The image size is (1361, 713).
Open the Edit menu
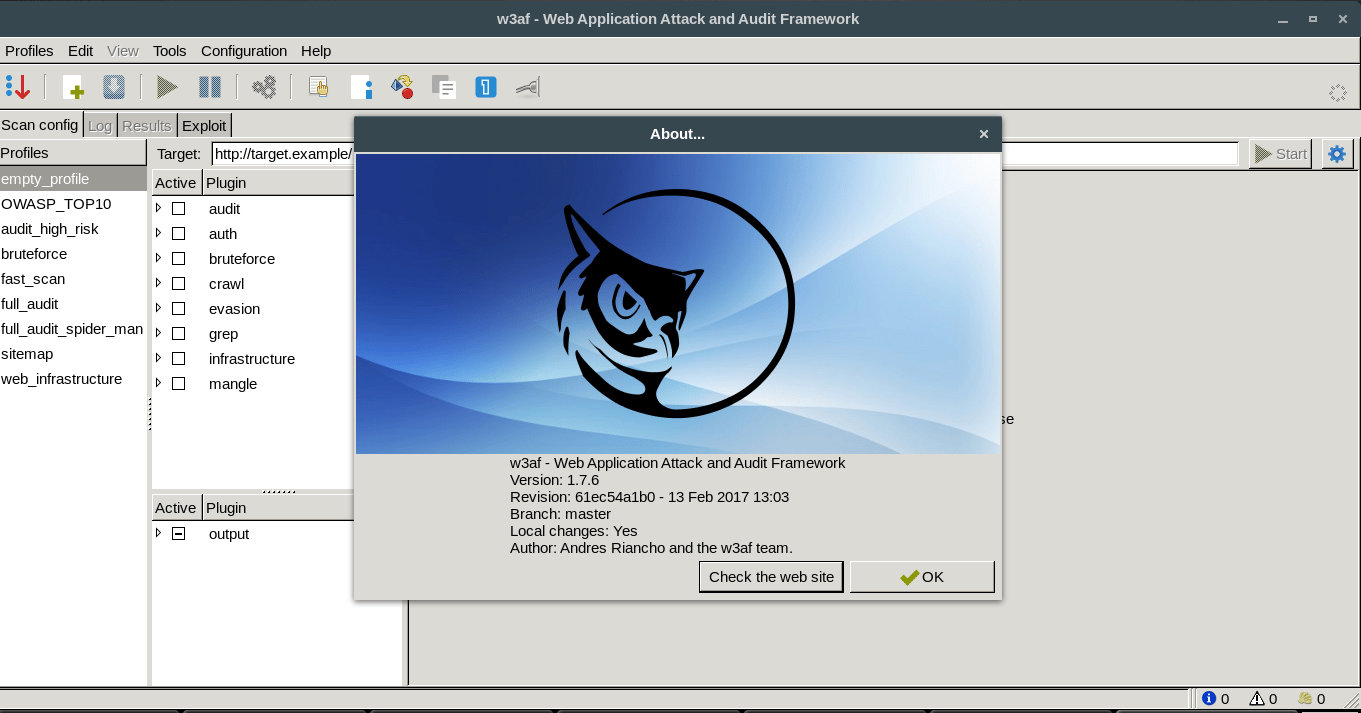pyautogui.click(x=80, y=51)
